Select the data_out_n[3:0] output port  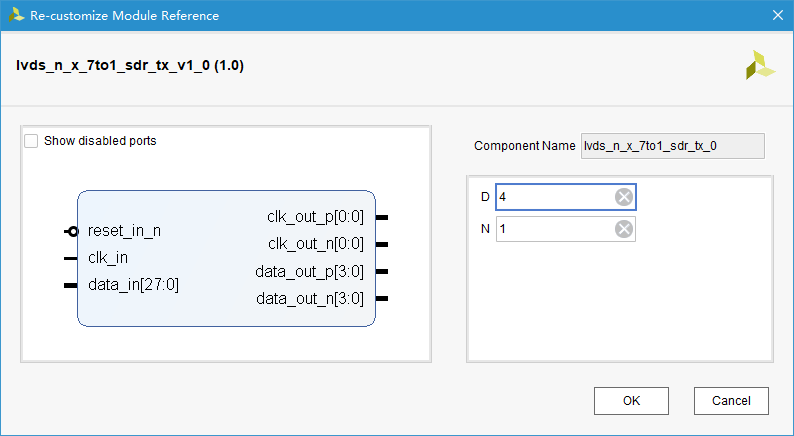point(310,299)
